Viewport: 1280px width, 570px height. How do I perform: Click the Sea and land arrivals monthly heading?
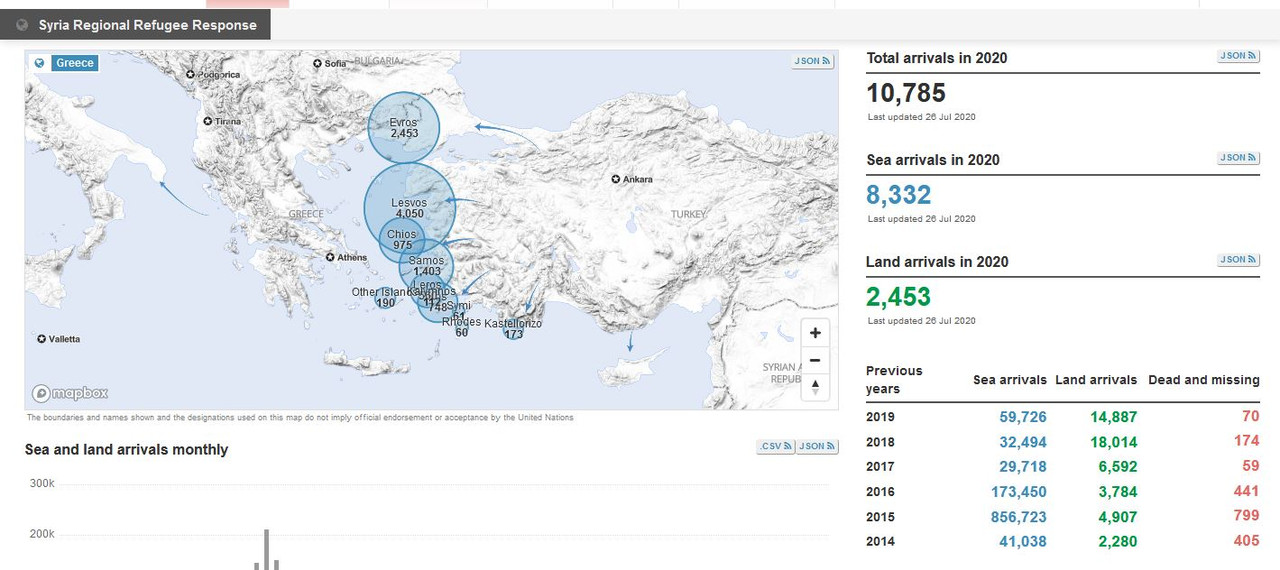point(127,450)
